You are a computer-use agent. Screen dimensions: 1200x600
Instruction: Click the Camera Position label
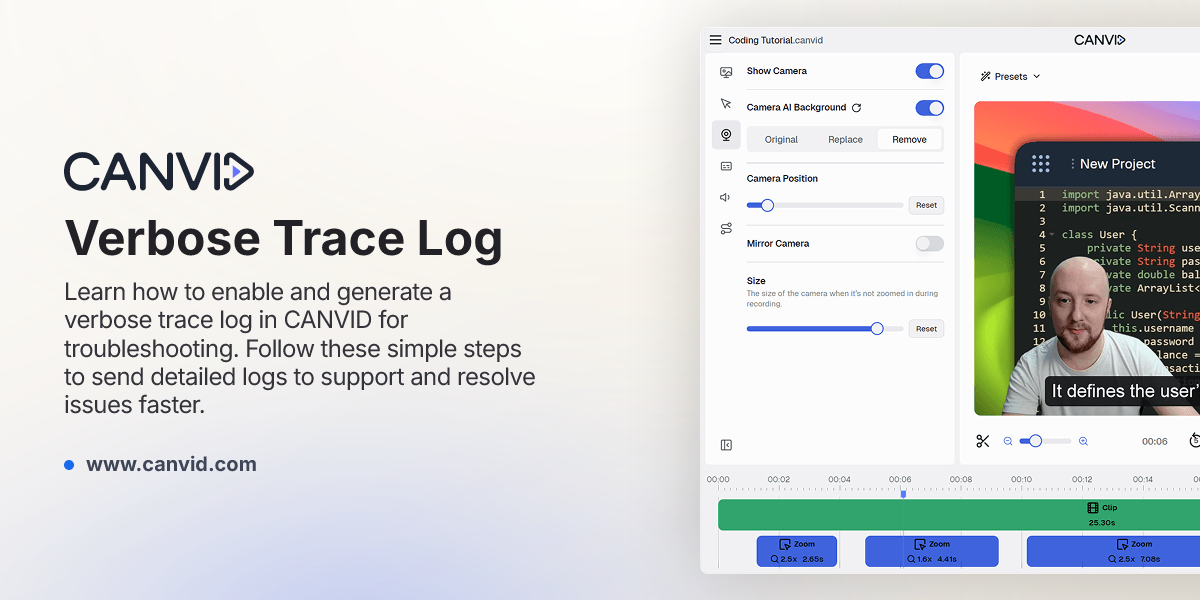tap(782, 178)
